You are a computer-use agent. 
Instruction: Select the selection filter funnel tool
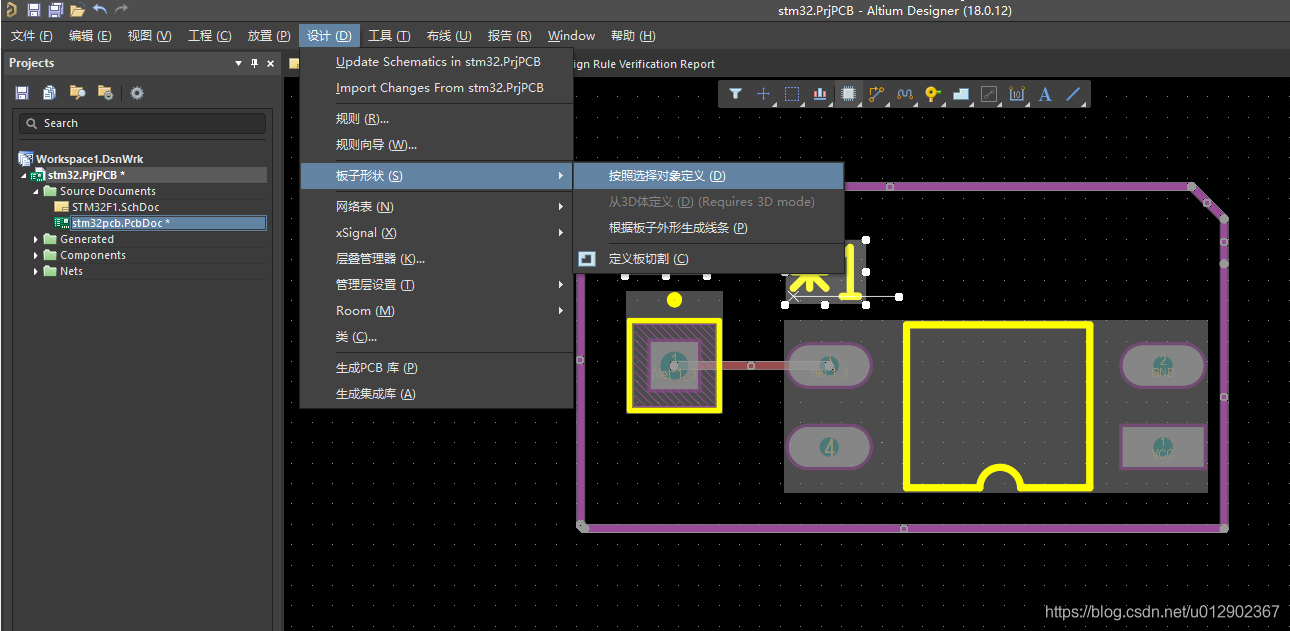pyautogui.click(x=735, y=94)
